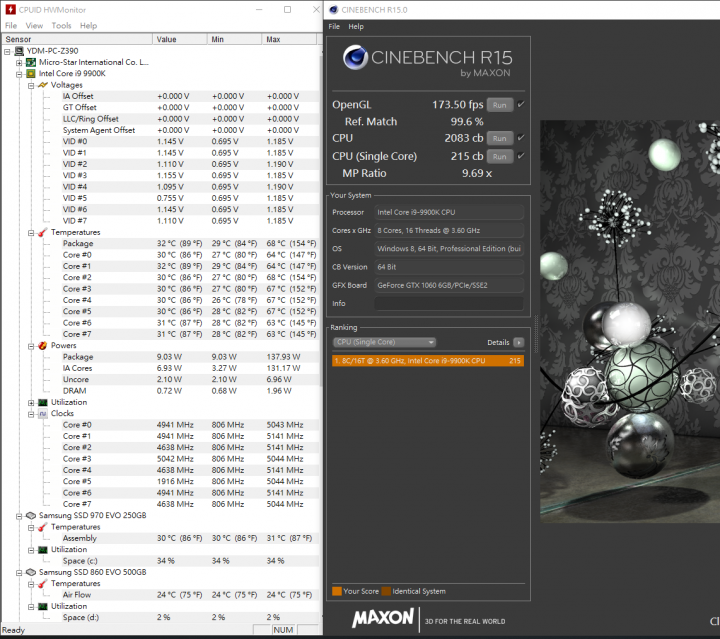This screenshot has width=720, height=639.
Task: Click the Micro-Star motherboard icon
Action: click(x=31, y=62)
